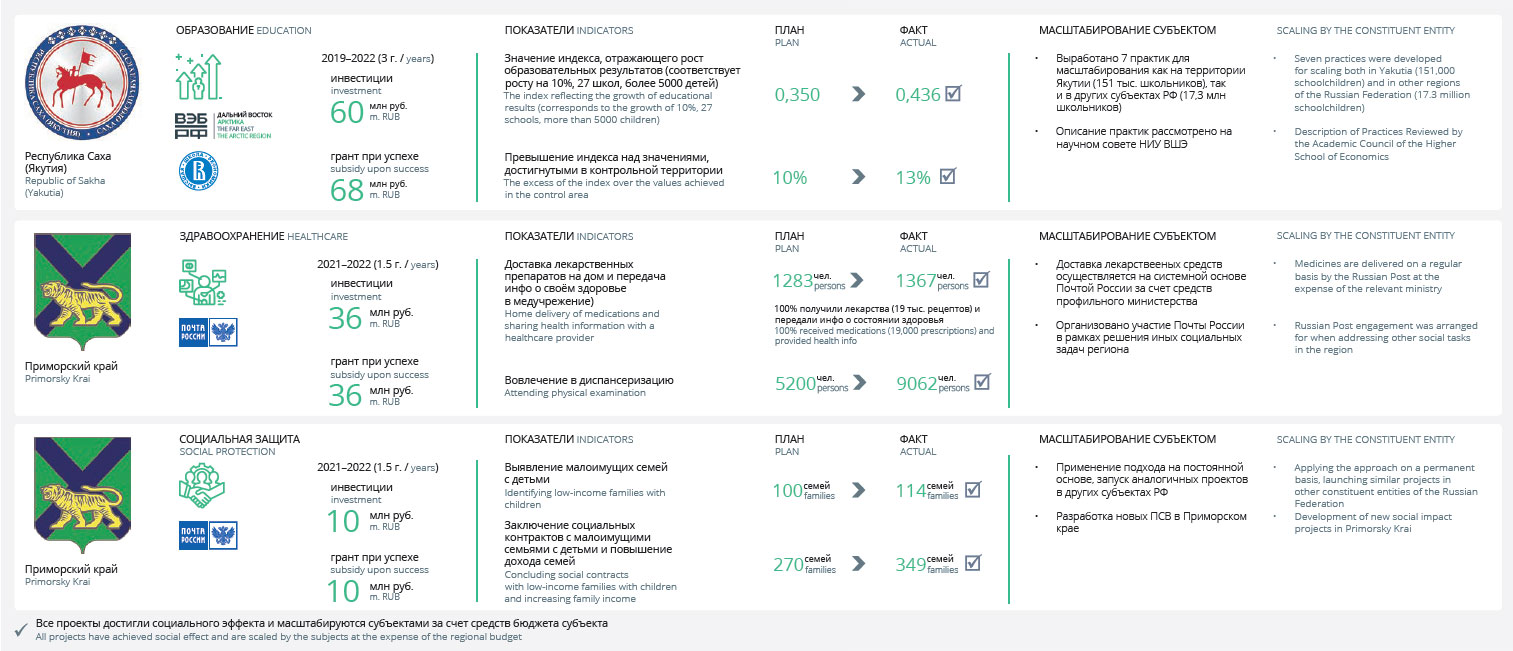
Task: Click the education growth arrows icon
Action: (199, 76)
